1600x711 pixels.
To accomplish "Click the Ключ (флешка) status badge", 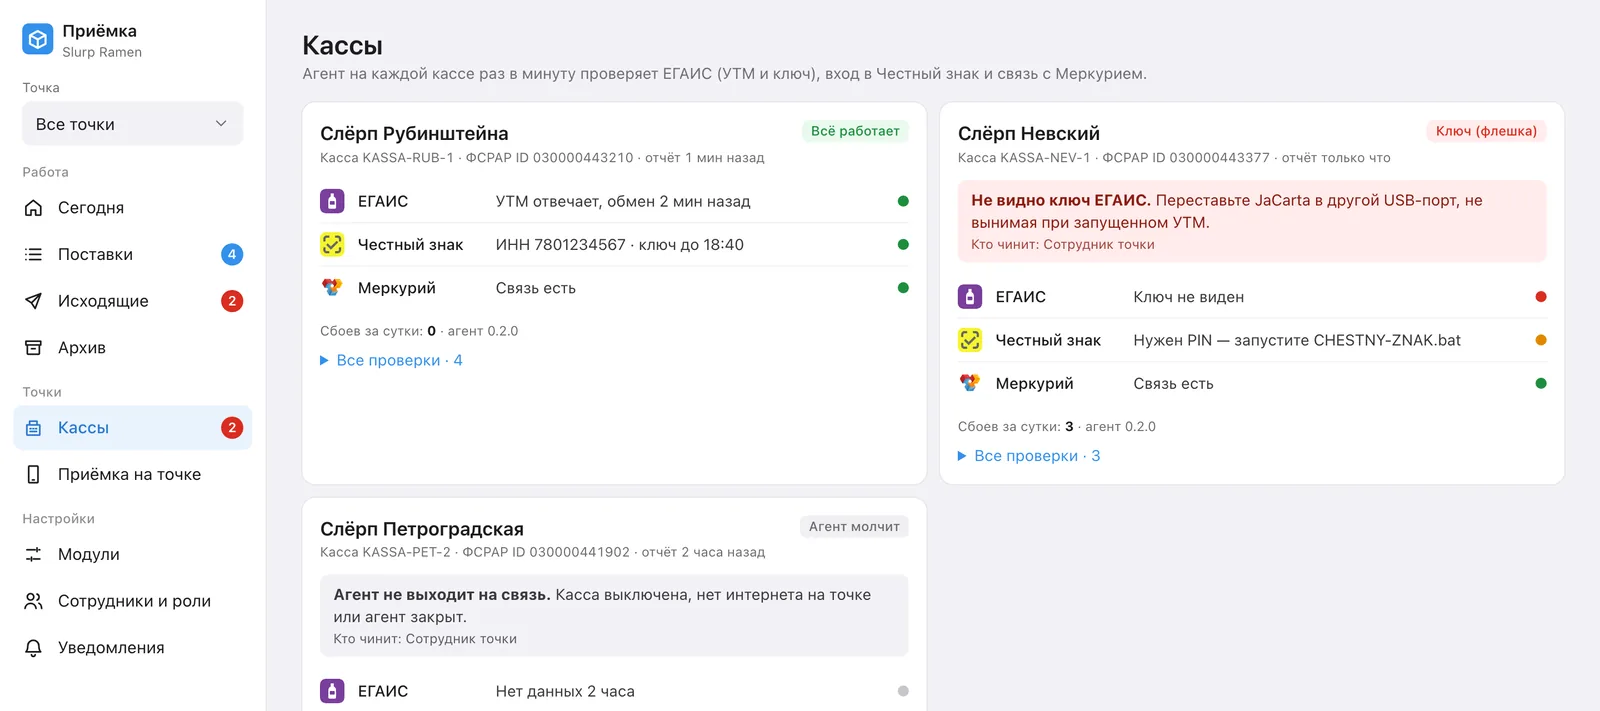I will [1486, 131].
